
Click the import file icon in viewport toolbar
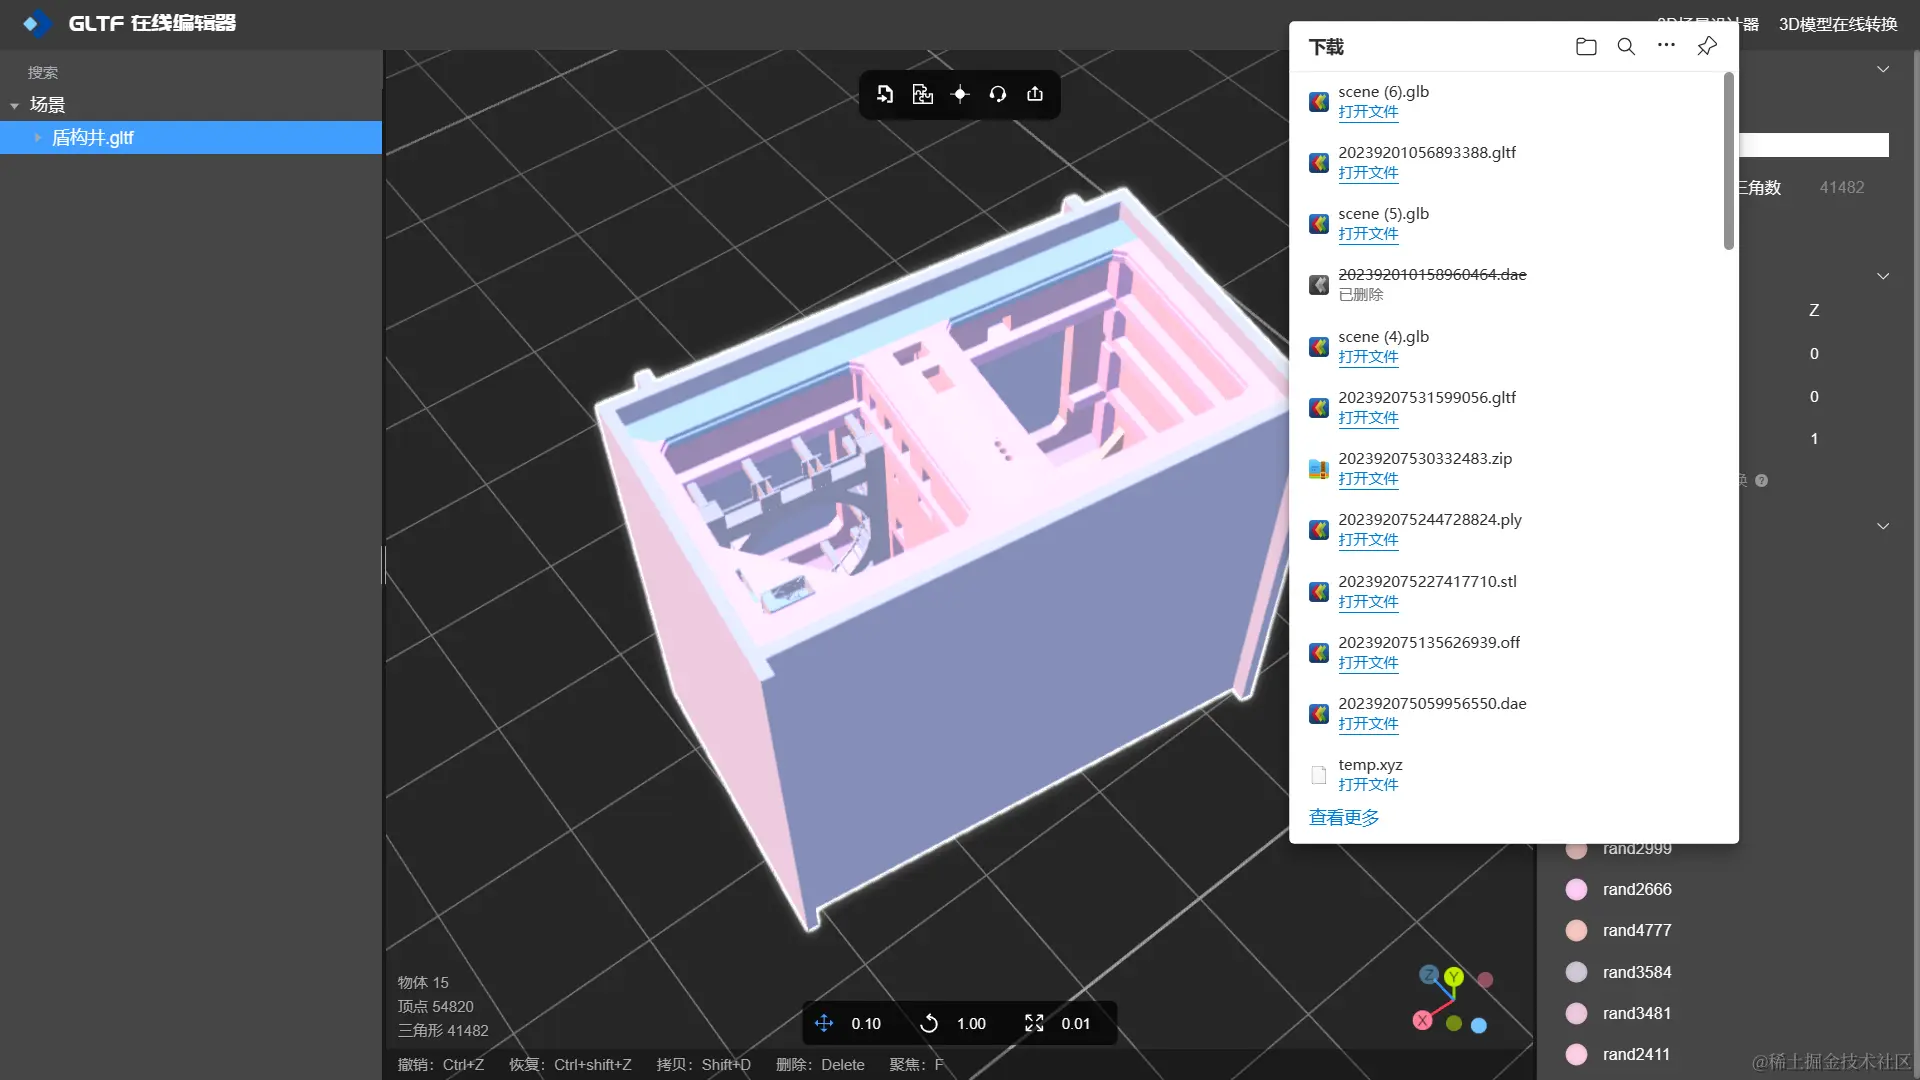pos(885,94)
